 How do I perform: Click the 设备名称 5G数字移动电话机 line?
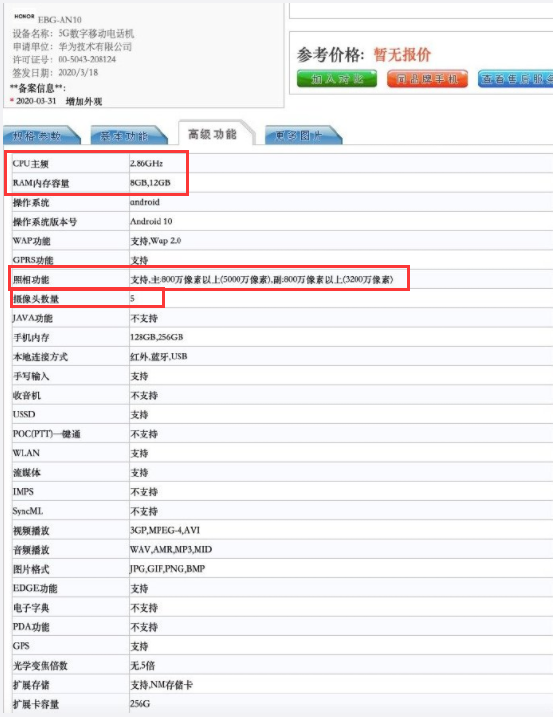click(73, 33)
